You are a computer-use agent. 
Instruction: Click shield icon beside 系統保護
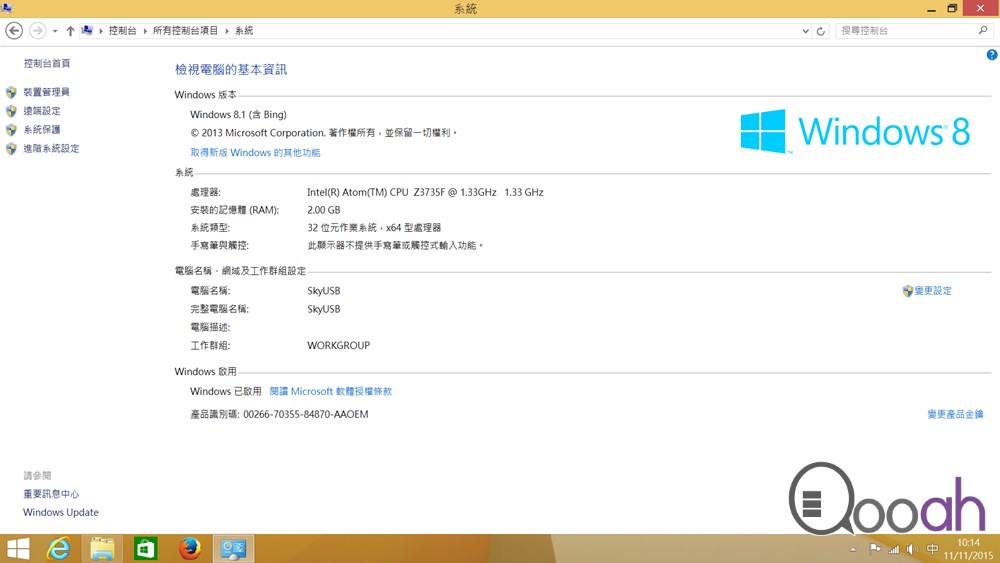click(11, 129)
